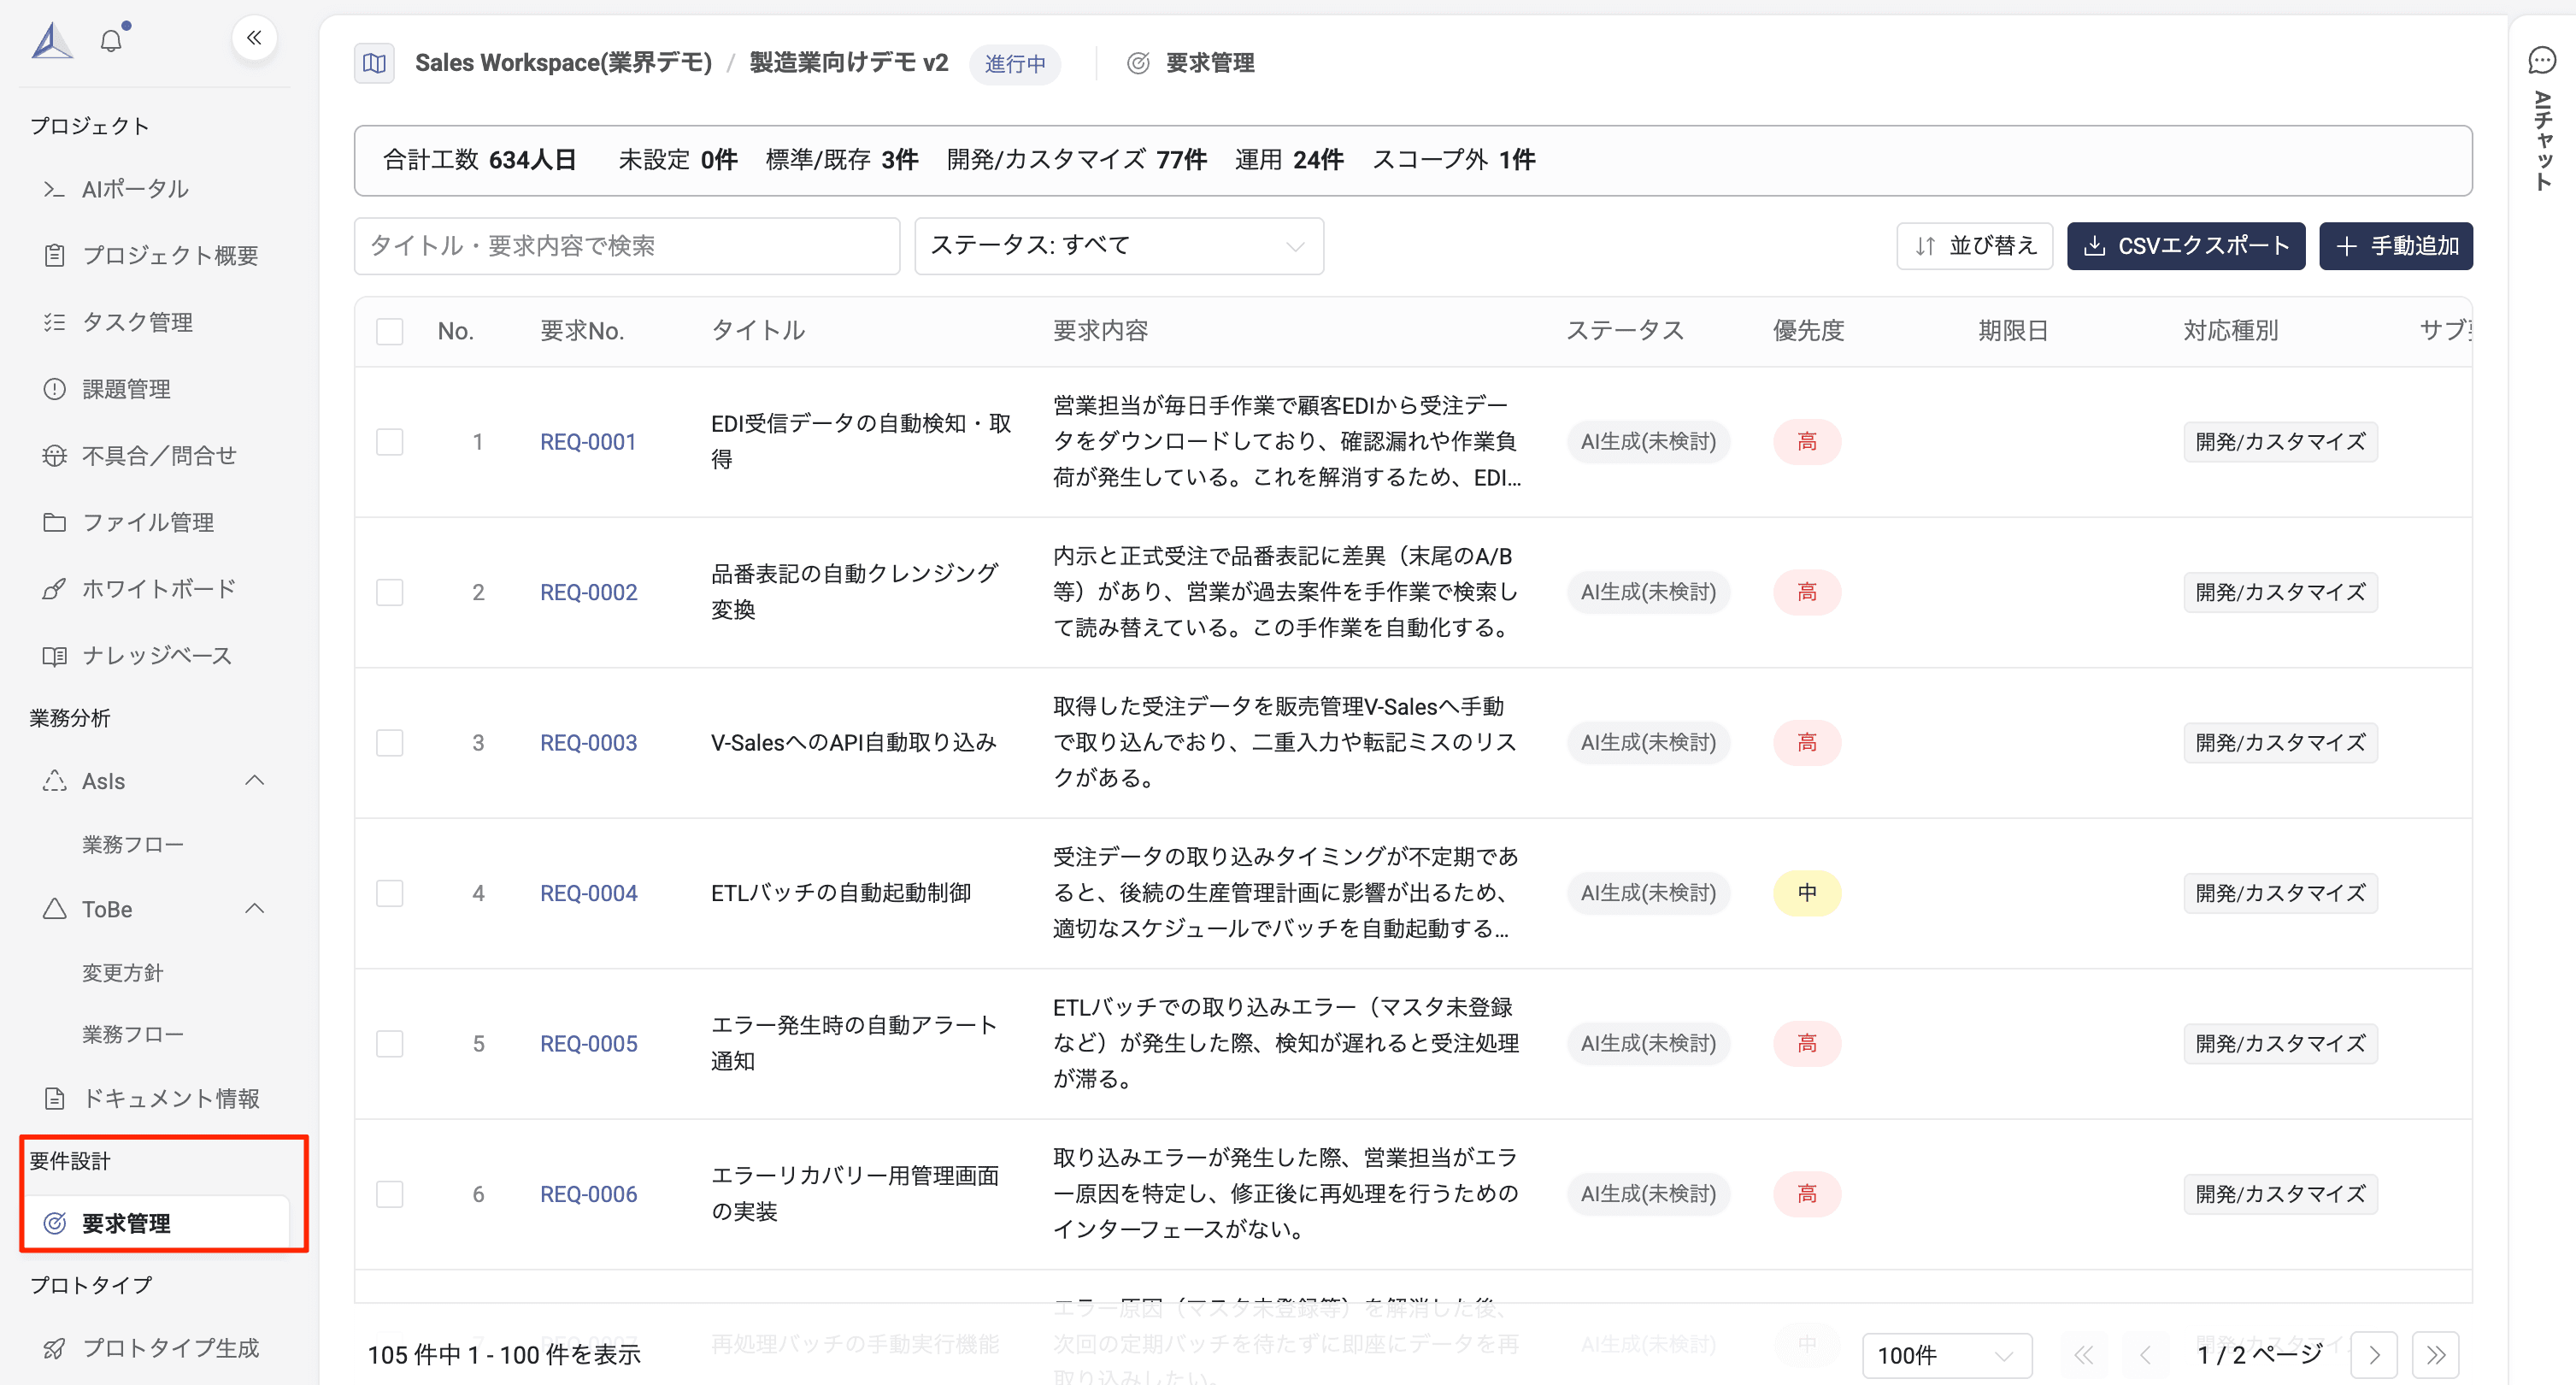Jump to the last page arrow
Image resolution: width=2576 pixels, height=1385 pixels.
click(2435, 1355)
